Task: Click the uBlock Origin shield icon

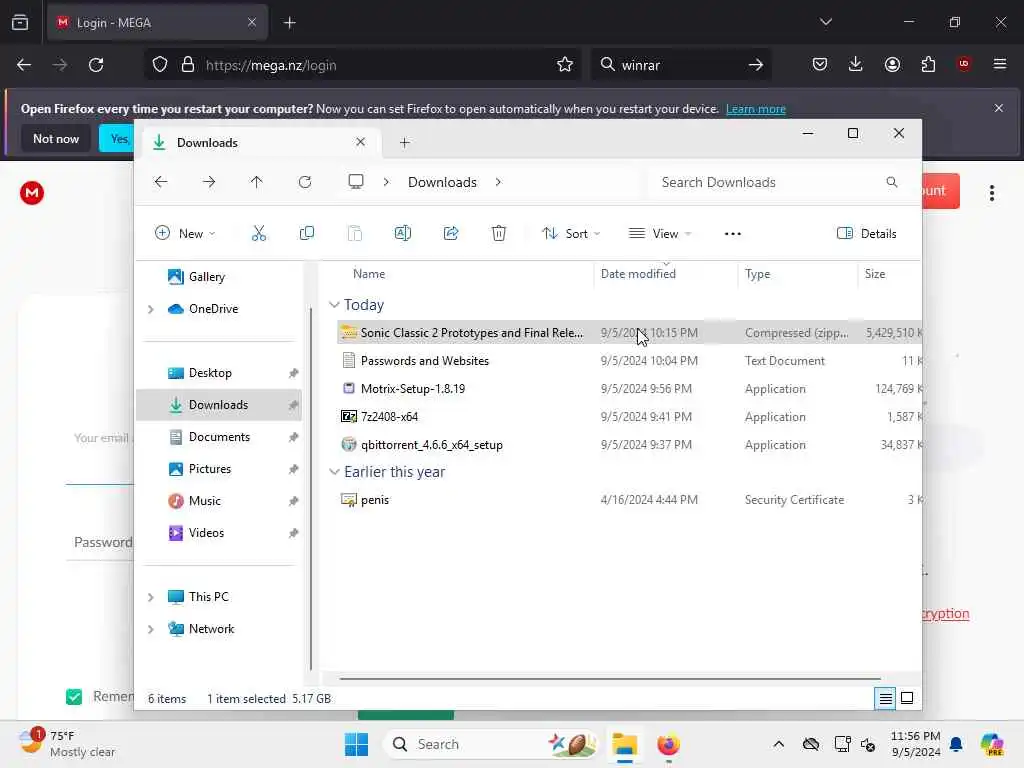Action: 964,63
